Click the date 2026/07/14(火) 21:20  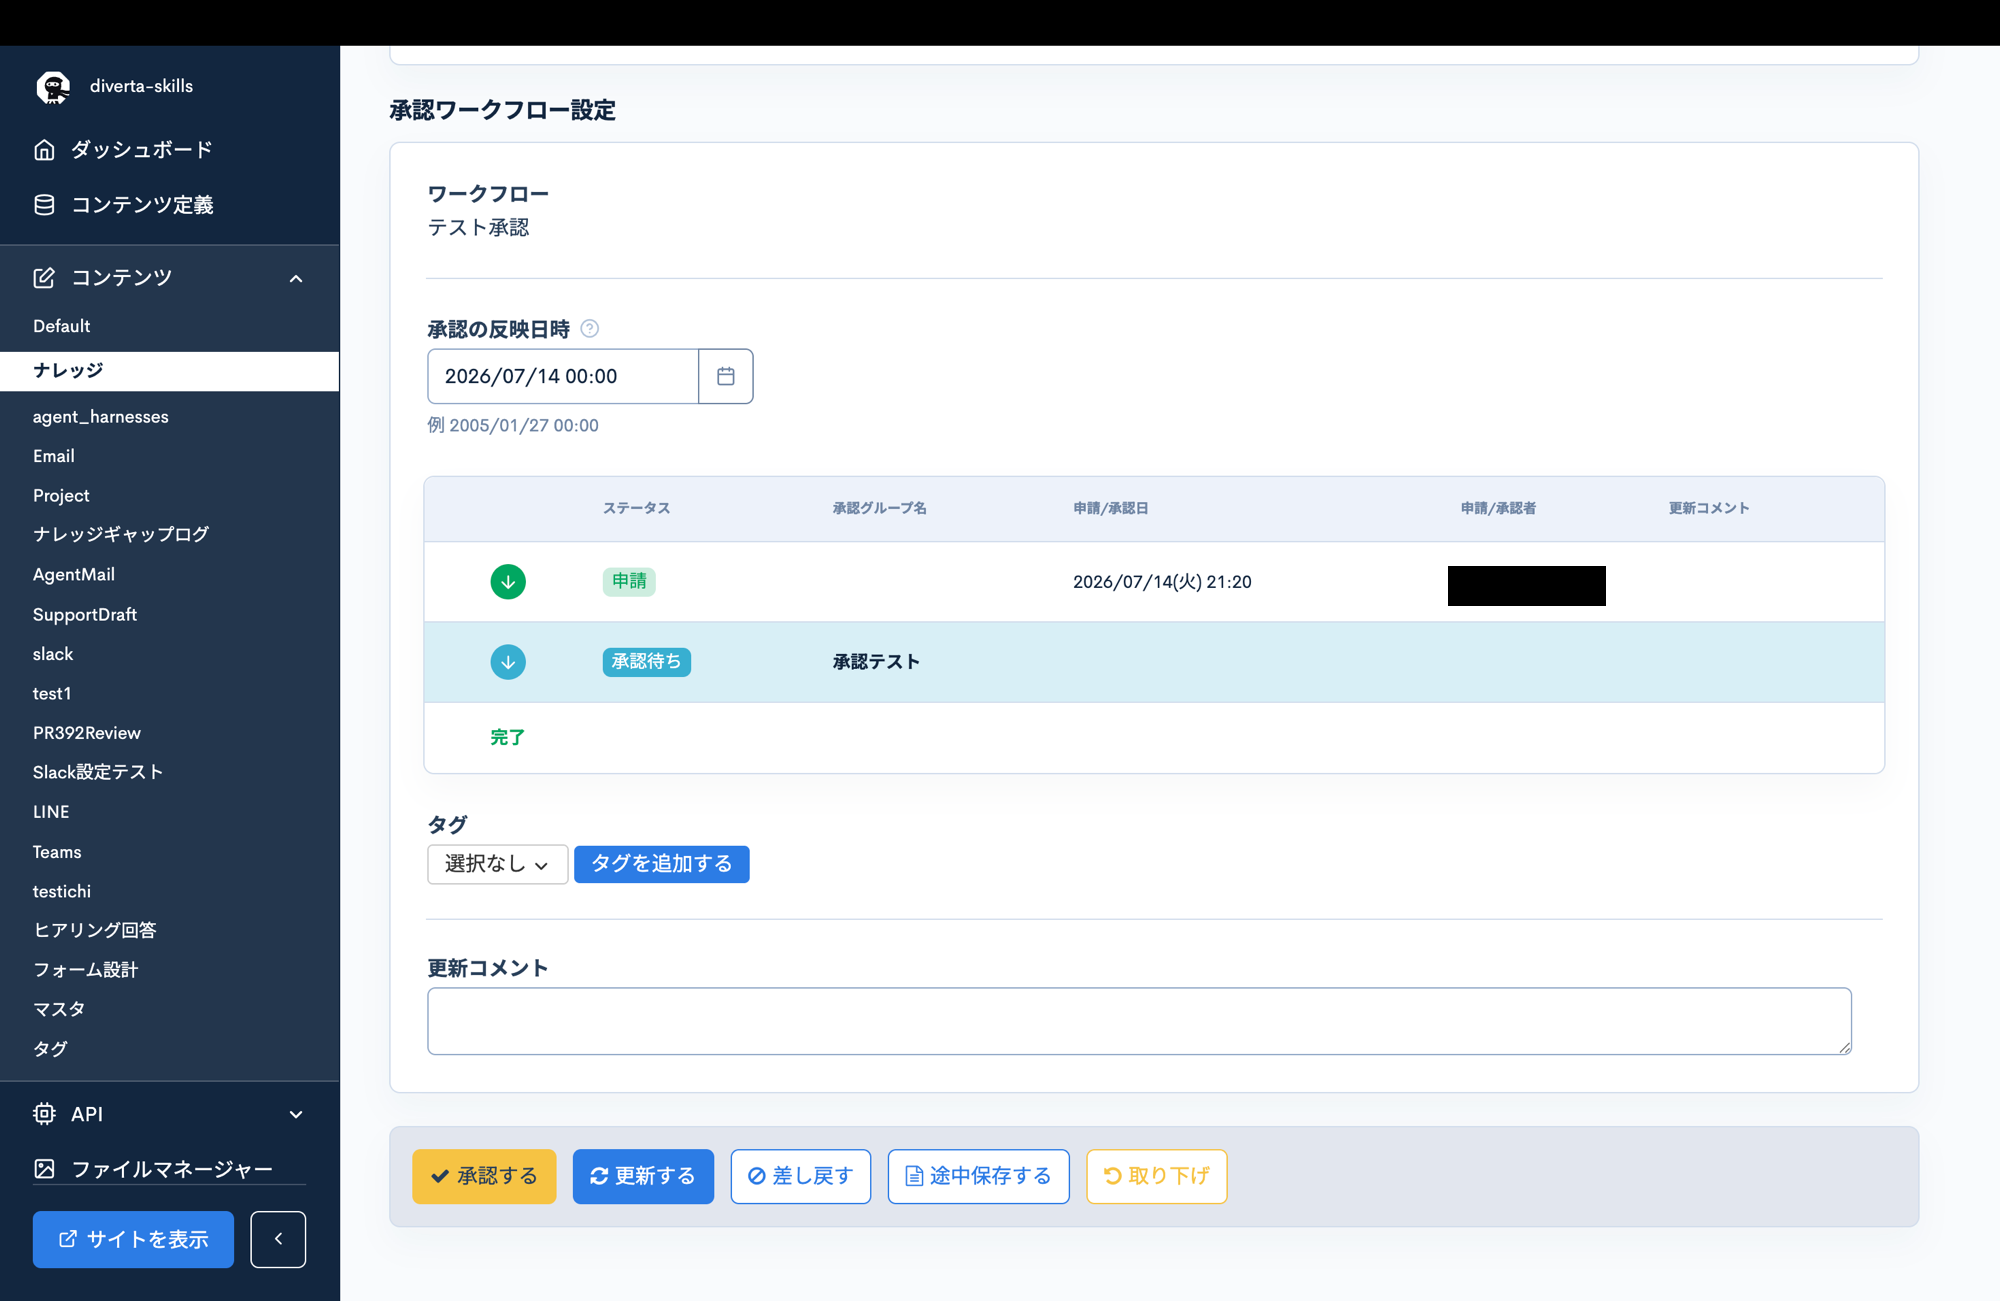coord(1162,582)
